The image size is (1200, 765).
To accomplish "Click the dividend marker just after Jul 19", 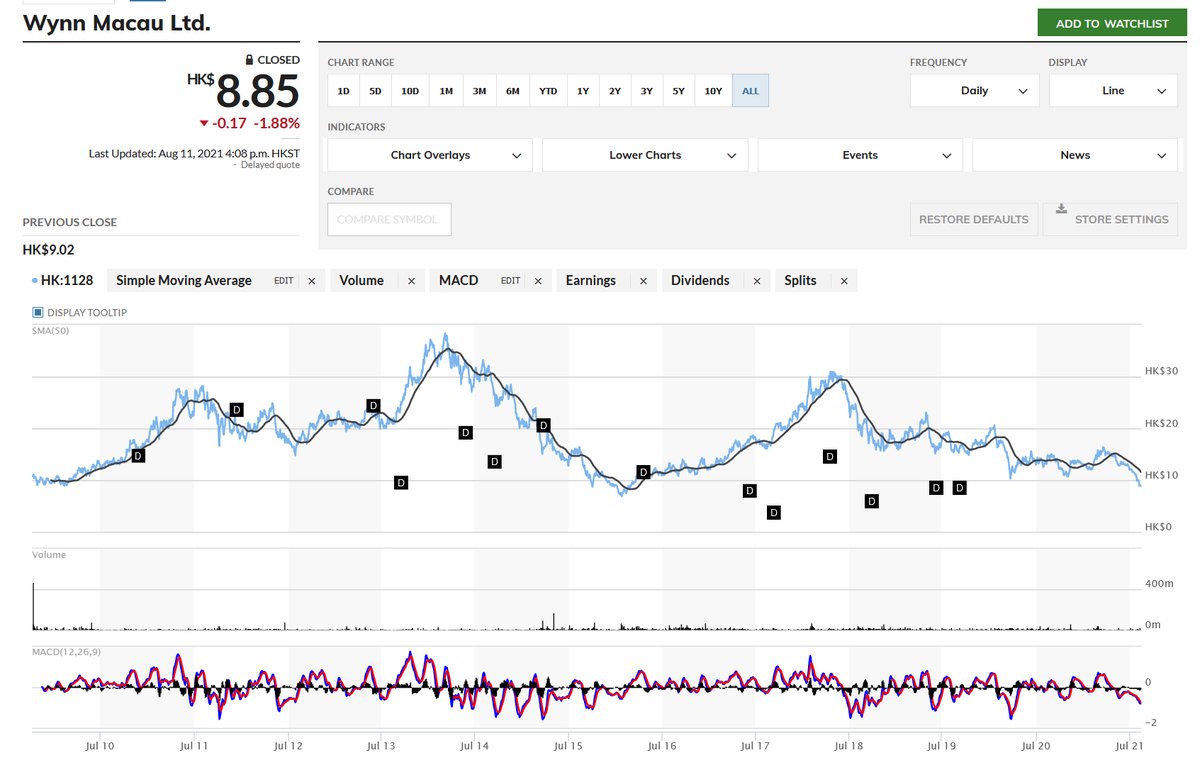I will (959, 487).
